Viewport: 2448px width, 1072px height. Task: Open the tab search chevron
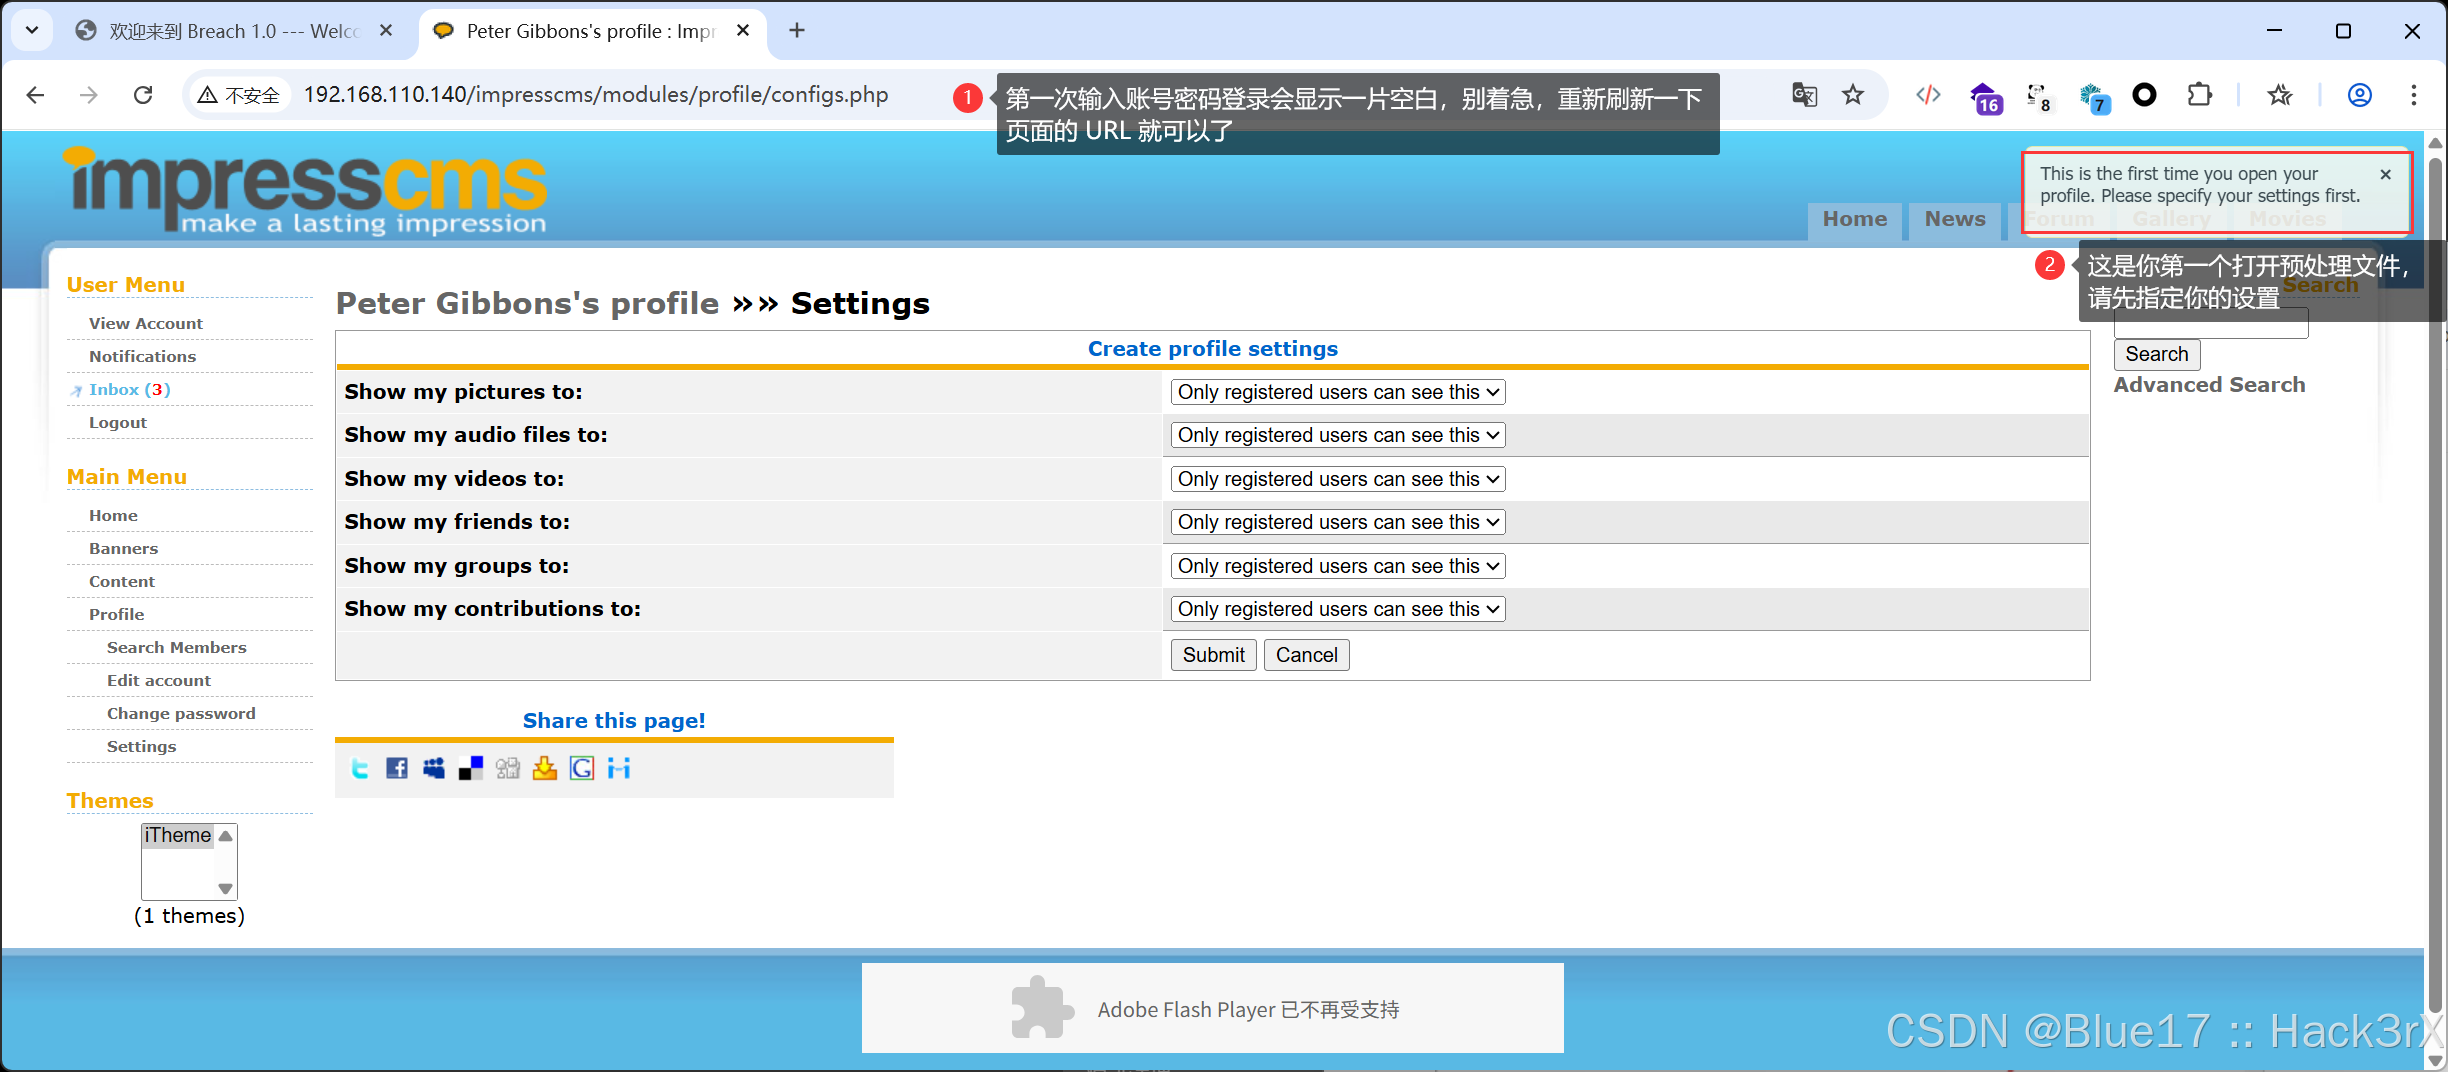tap(32, 30)
